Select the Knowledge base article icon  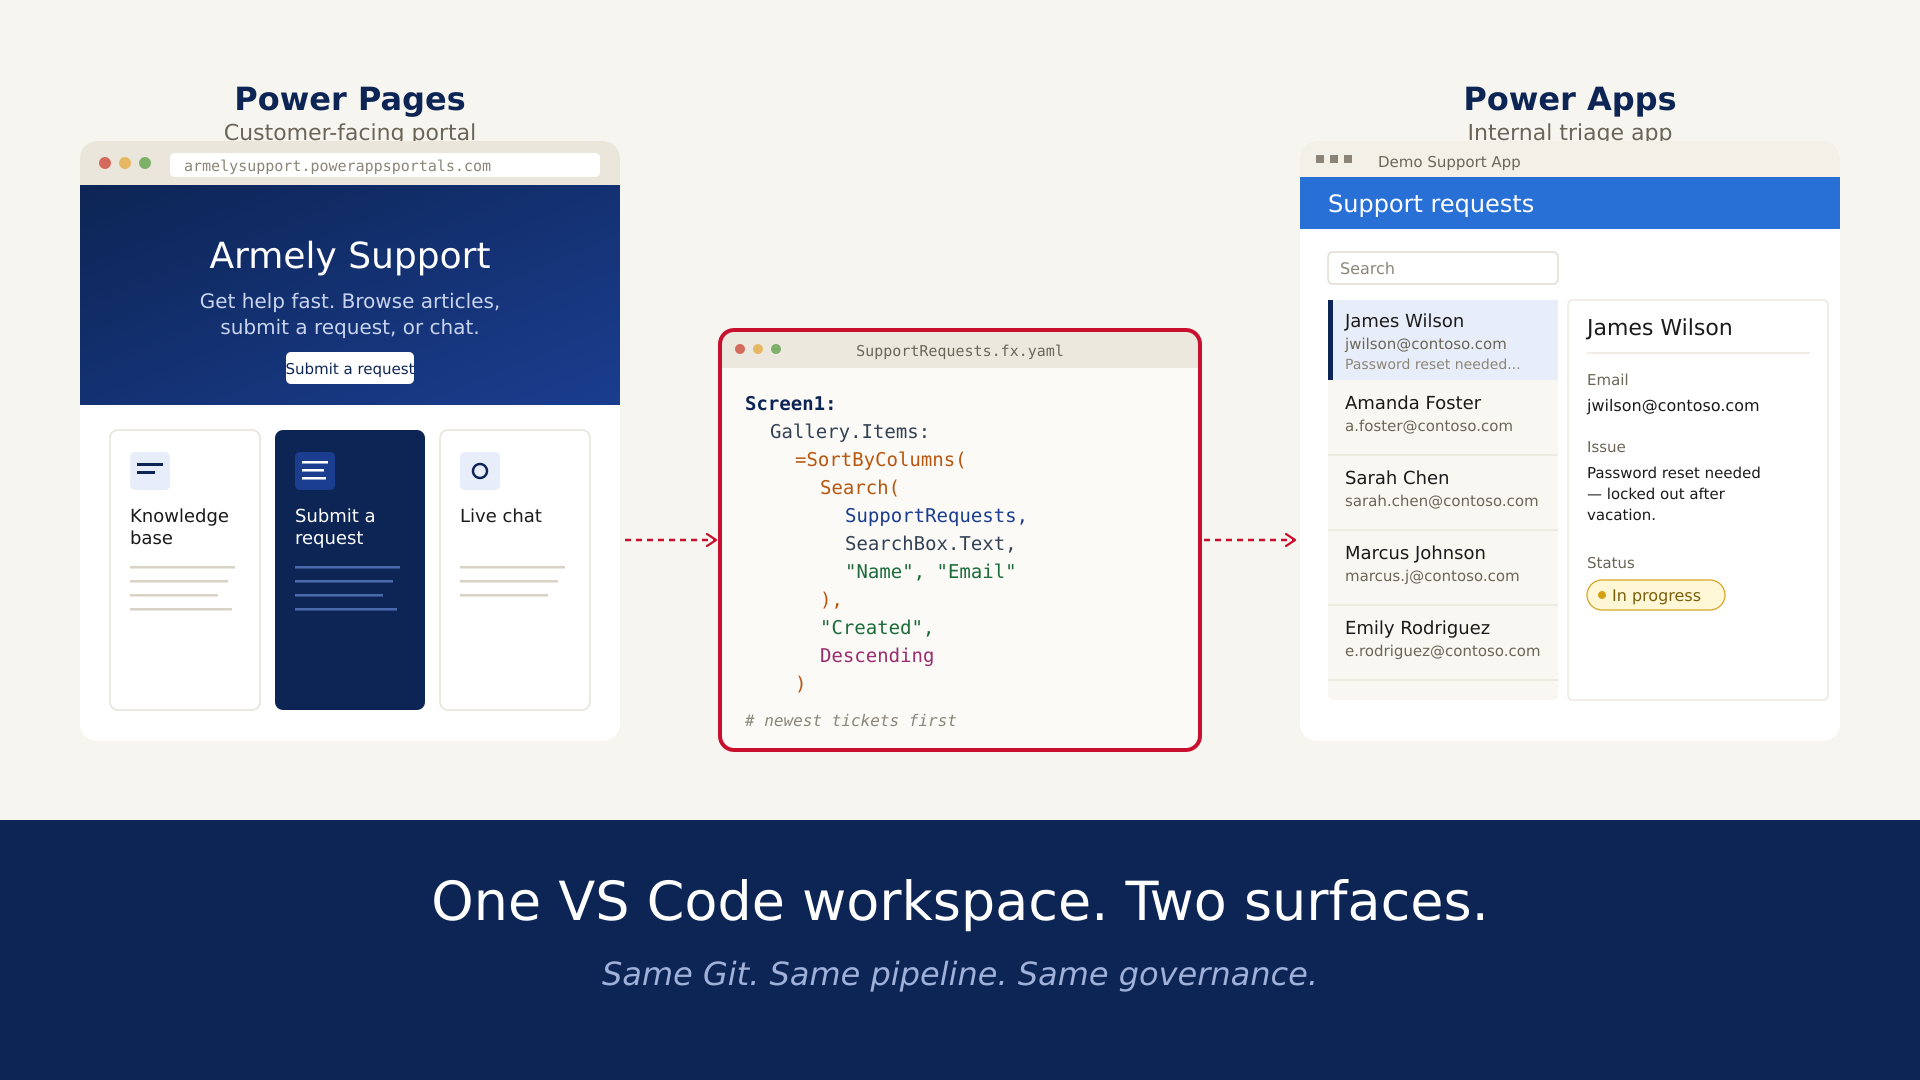pyautogui.click(x=149, y=471)
